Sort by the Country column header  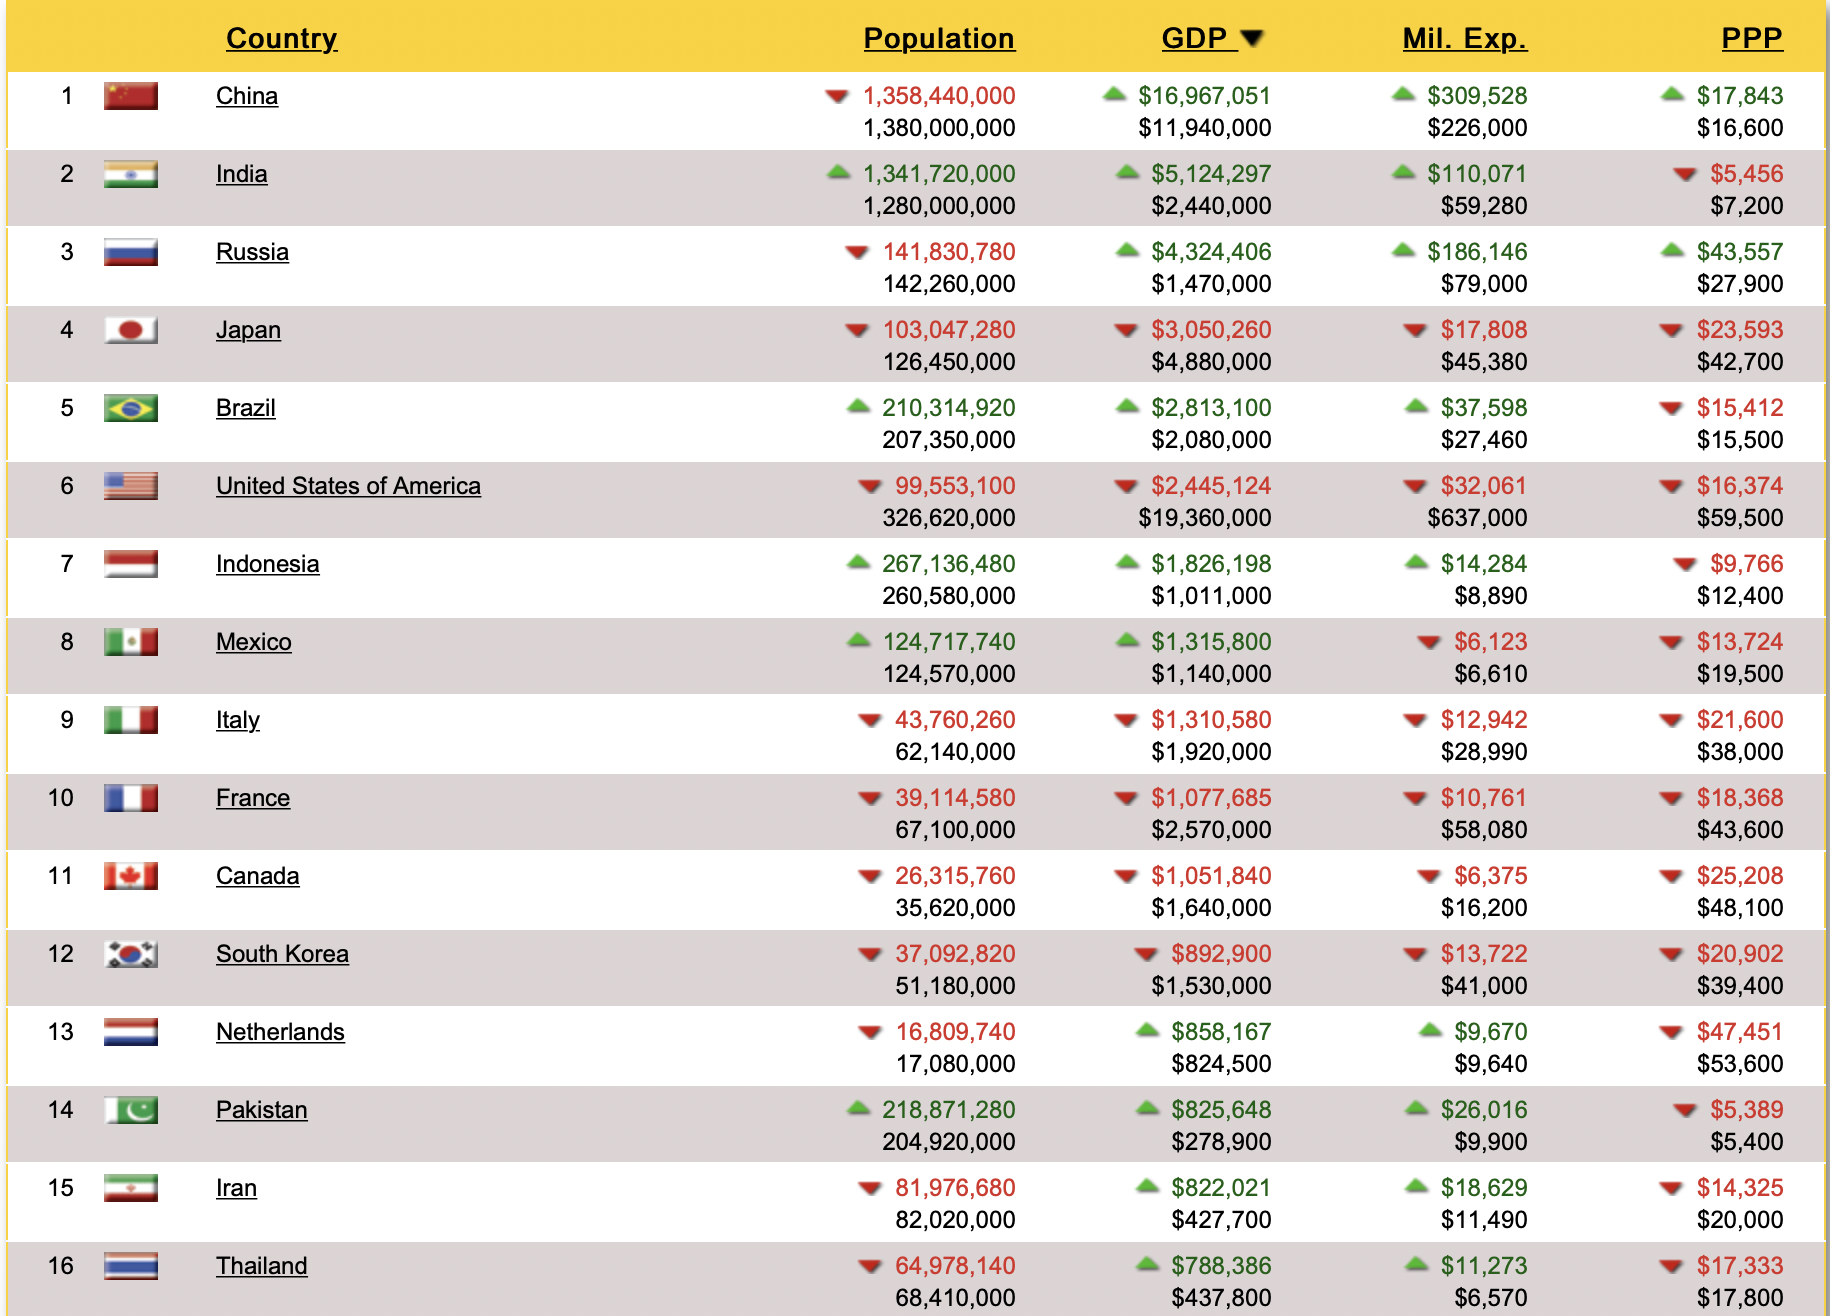click(281, 39)
